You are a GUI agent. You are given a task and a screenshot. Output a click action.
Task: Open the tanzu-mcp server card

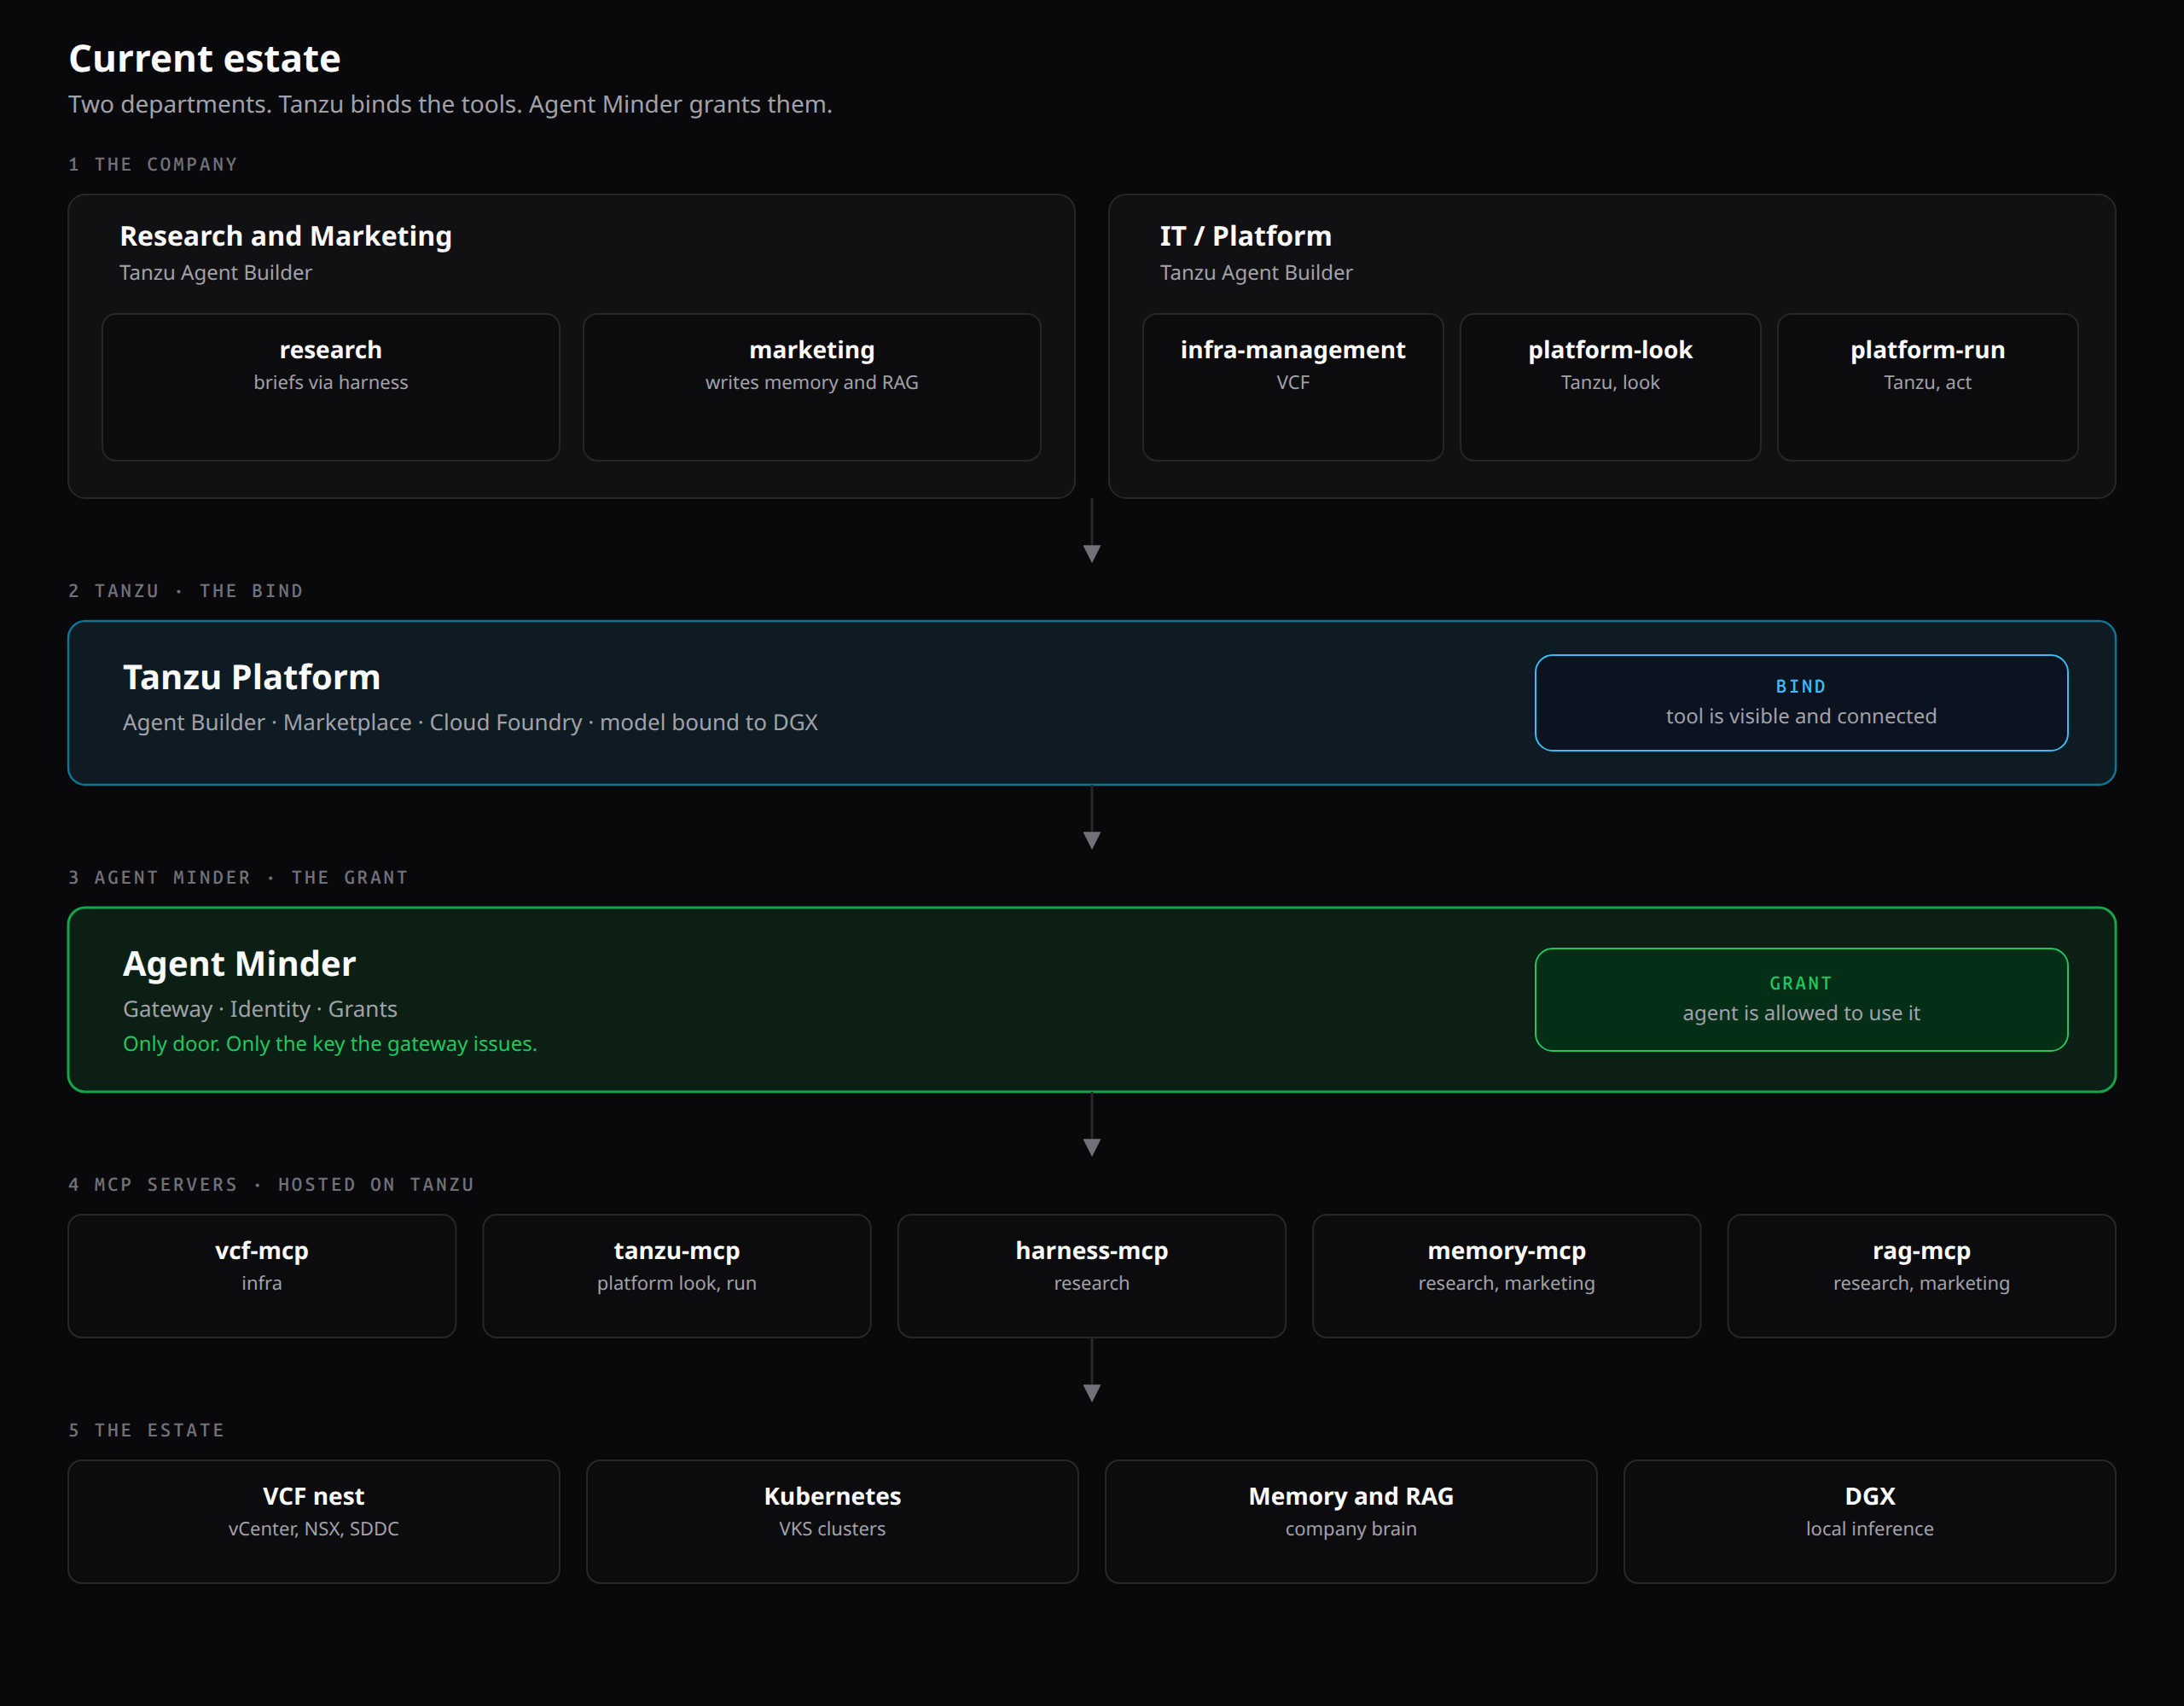point(676,1275)
